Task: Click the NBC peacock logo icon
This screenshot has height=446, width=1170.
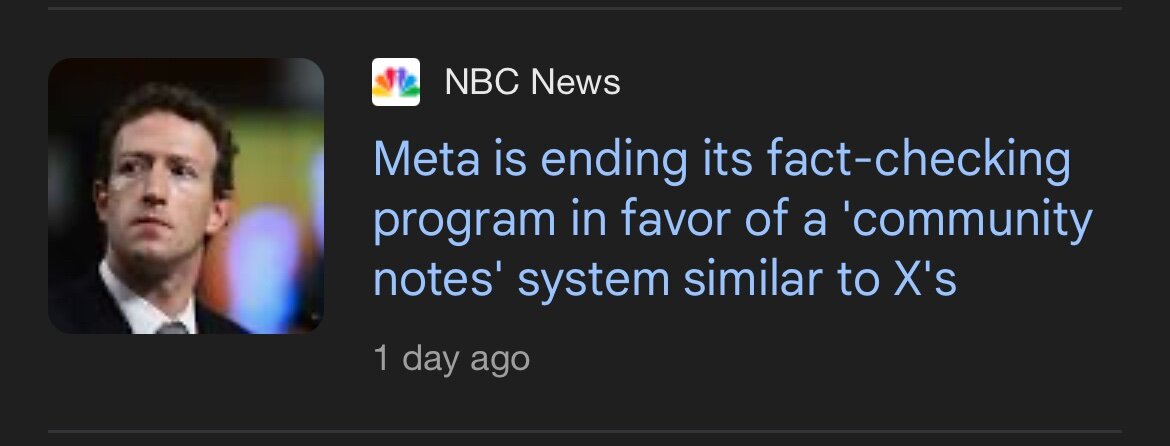Action: point(395,82)
